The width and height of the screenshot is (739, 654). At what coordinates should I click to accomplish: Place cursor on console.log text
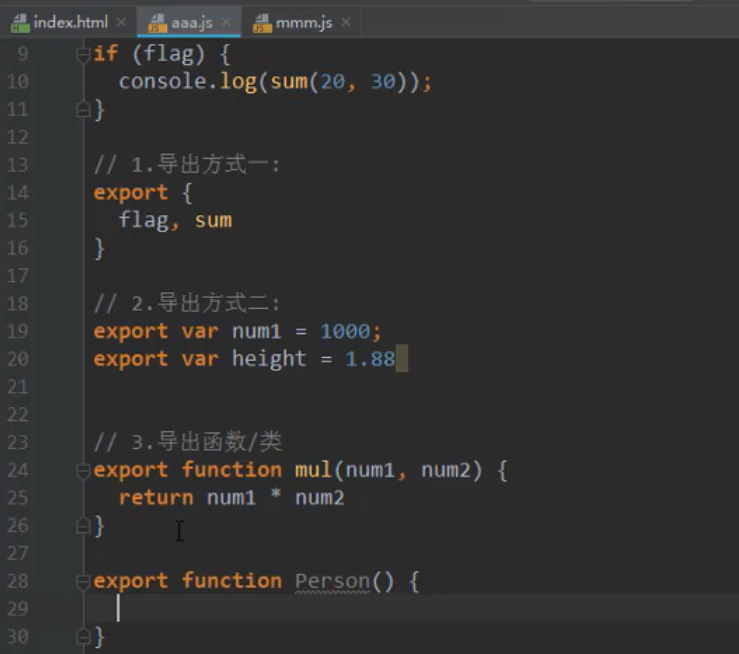pos(188,82)
